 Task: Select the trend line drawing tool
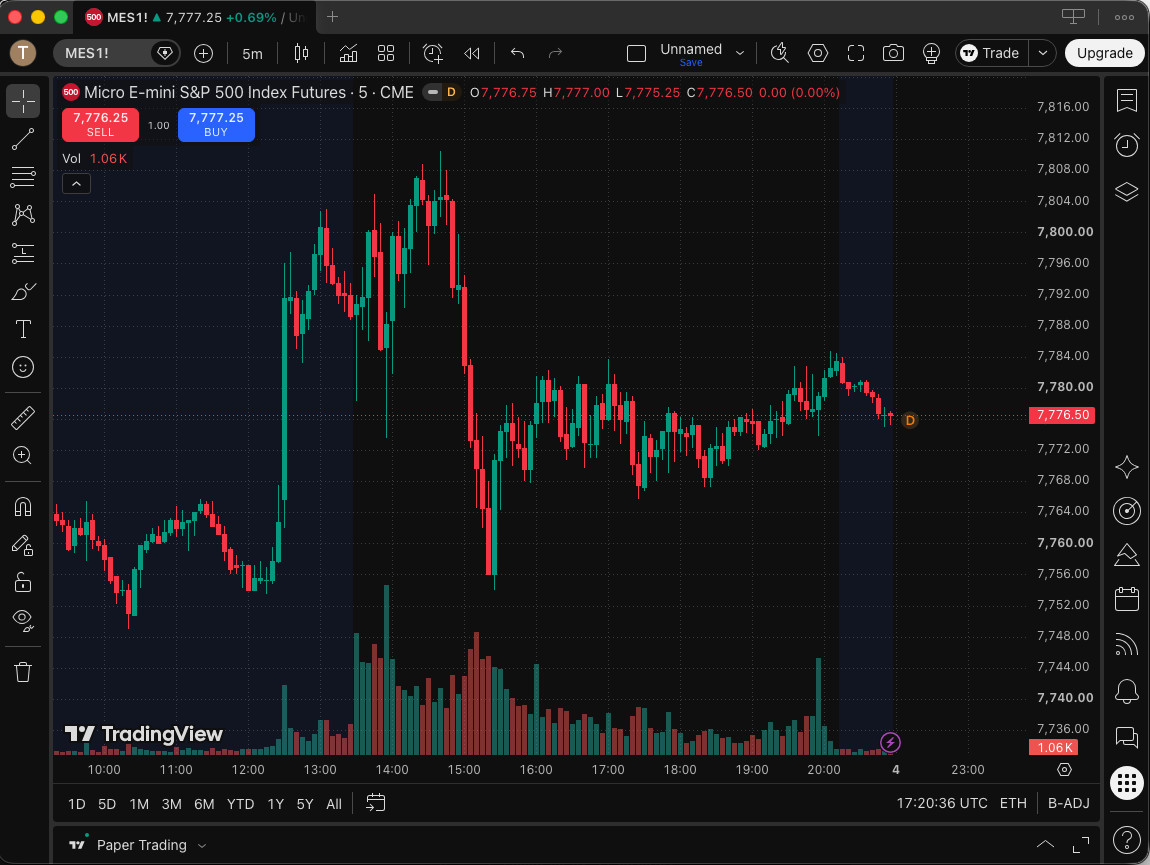(x=23, y=139)
